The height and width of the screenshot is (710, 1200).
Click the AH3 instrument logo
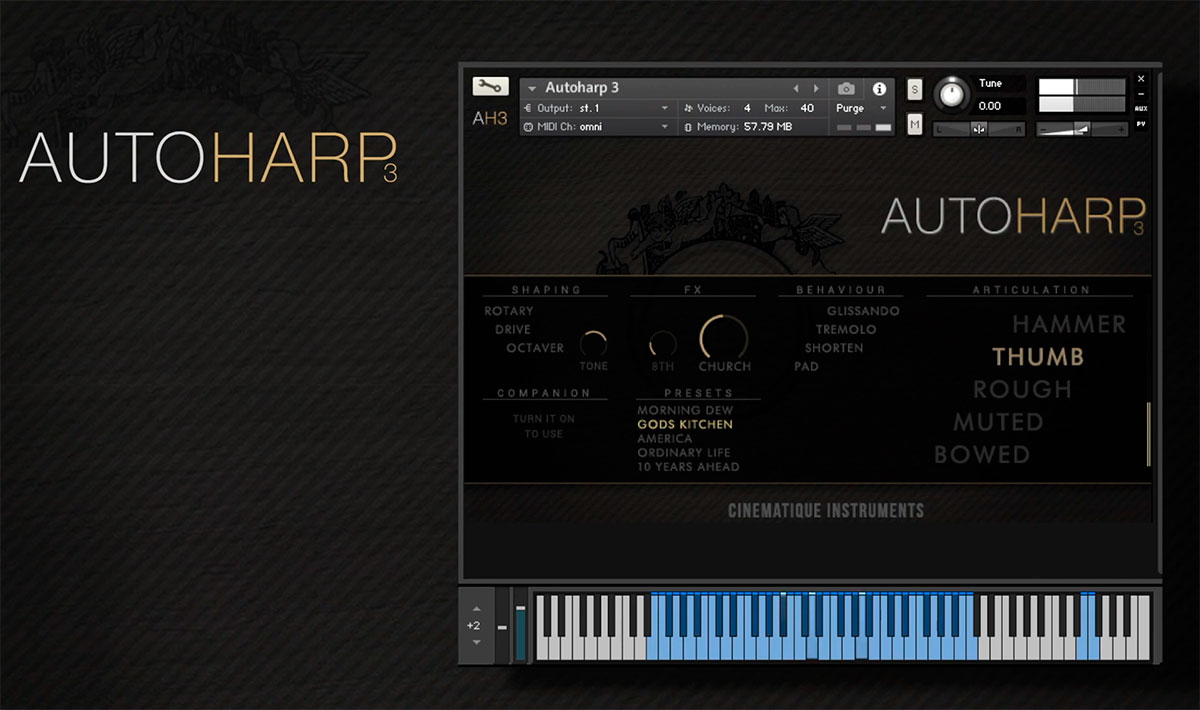tap(490, 119)
